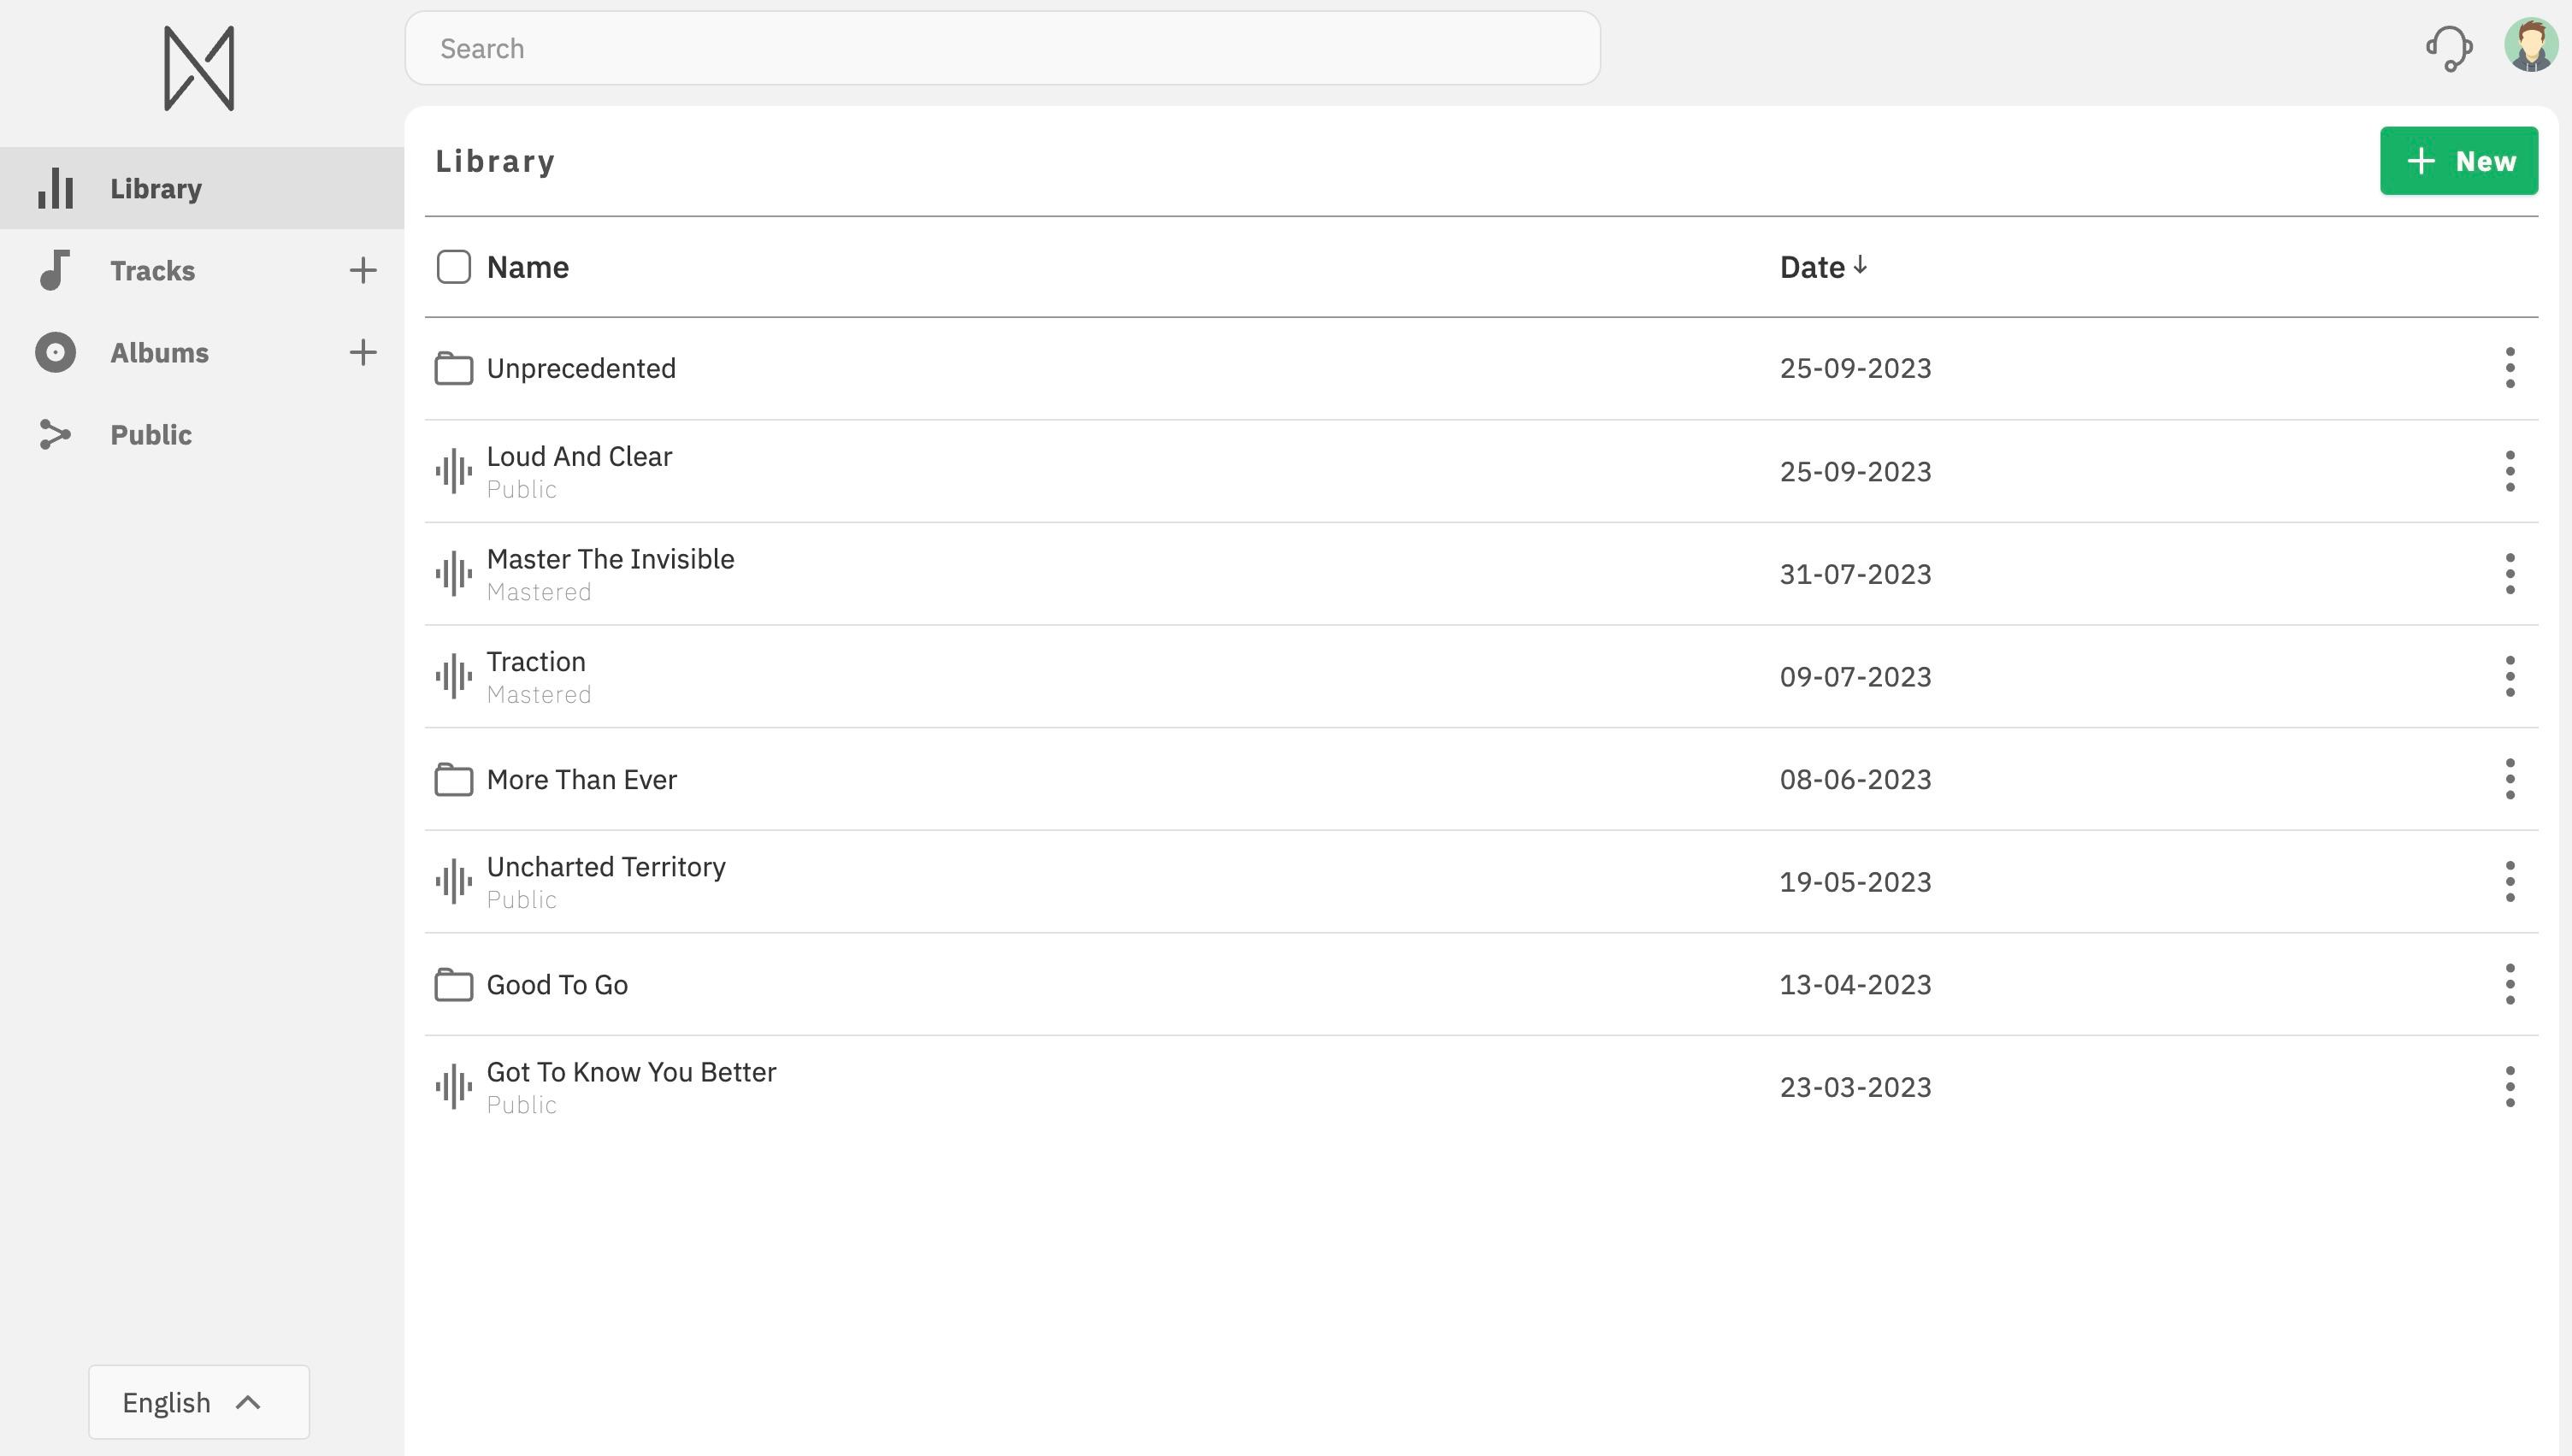Click headset support icon top right
2572x1456 pixels.
click(x=2448, y=48)
